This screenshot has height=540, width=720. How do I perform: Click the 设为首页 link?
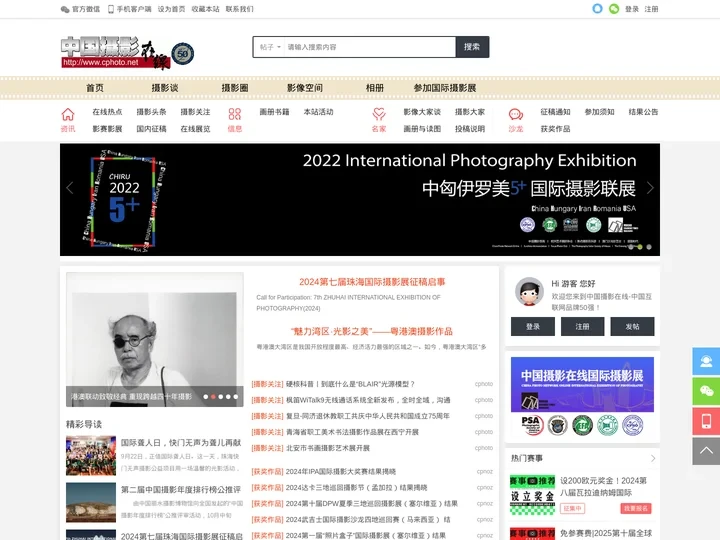coord(171,9)
